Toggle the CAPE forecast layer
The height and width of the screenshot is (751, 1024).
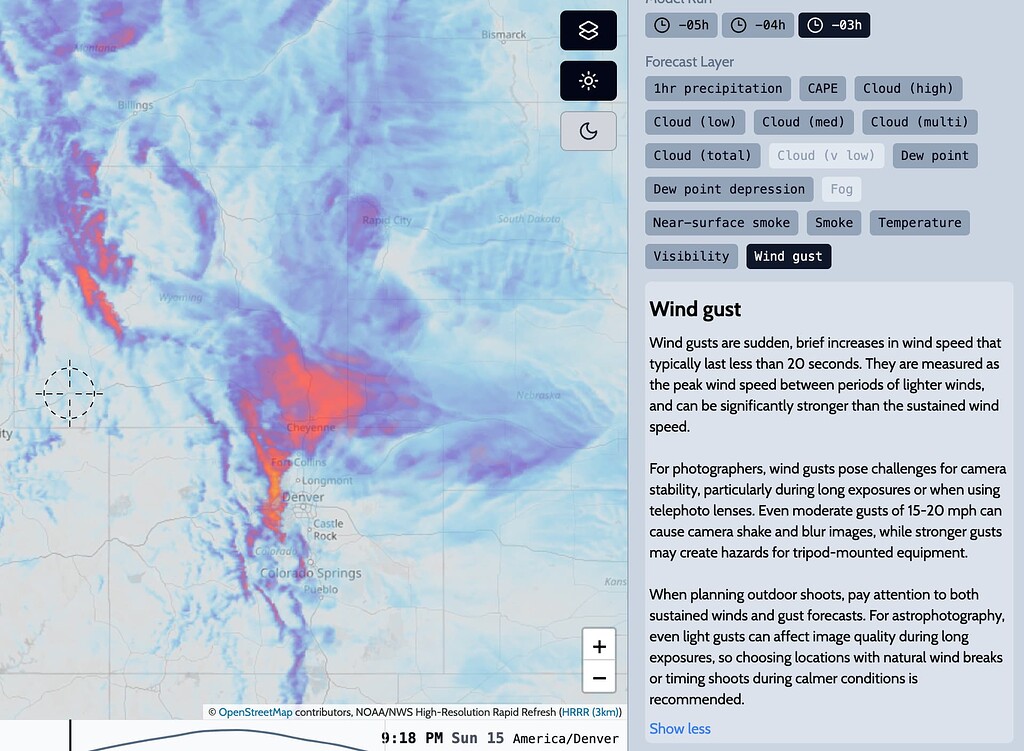pyautogui.click(x=822, y=88)
